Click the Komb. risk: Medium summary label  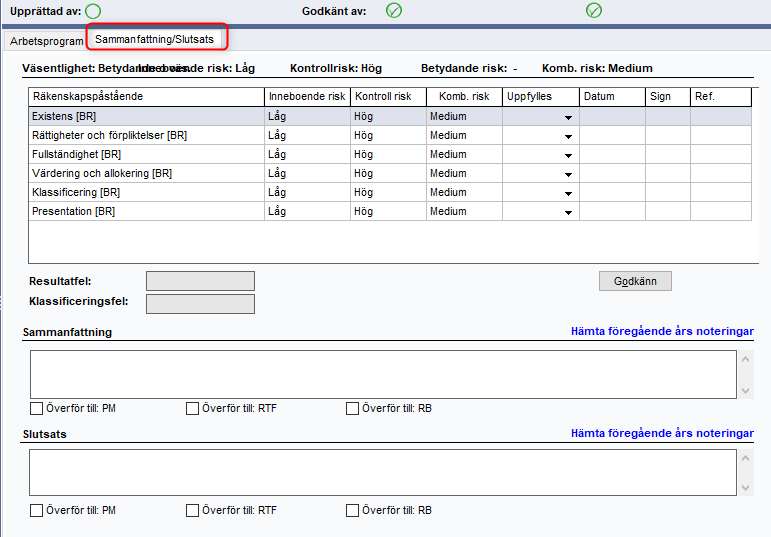click(x=597, y=68)
